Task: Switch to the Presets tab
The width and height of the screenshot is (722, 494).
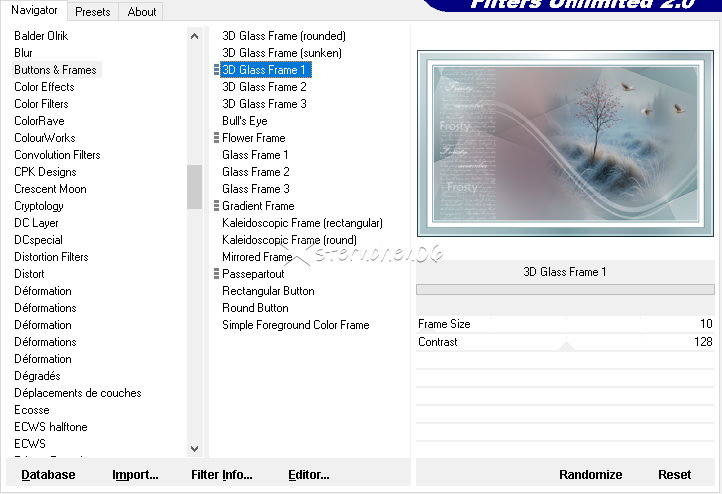Action: [93, 12]
